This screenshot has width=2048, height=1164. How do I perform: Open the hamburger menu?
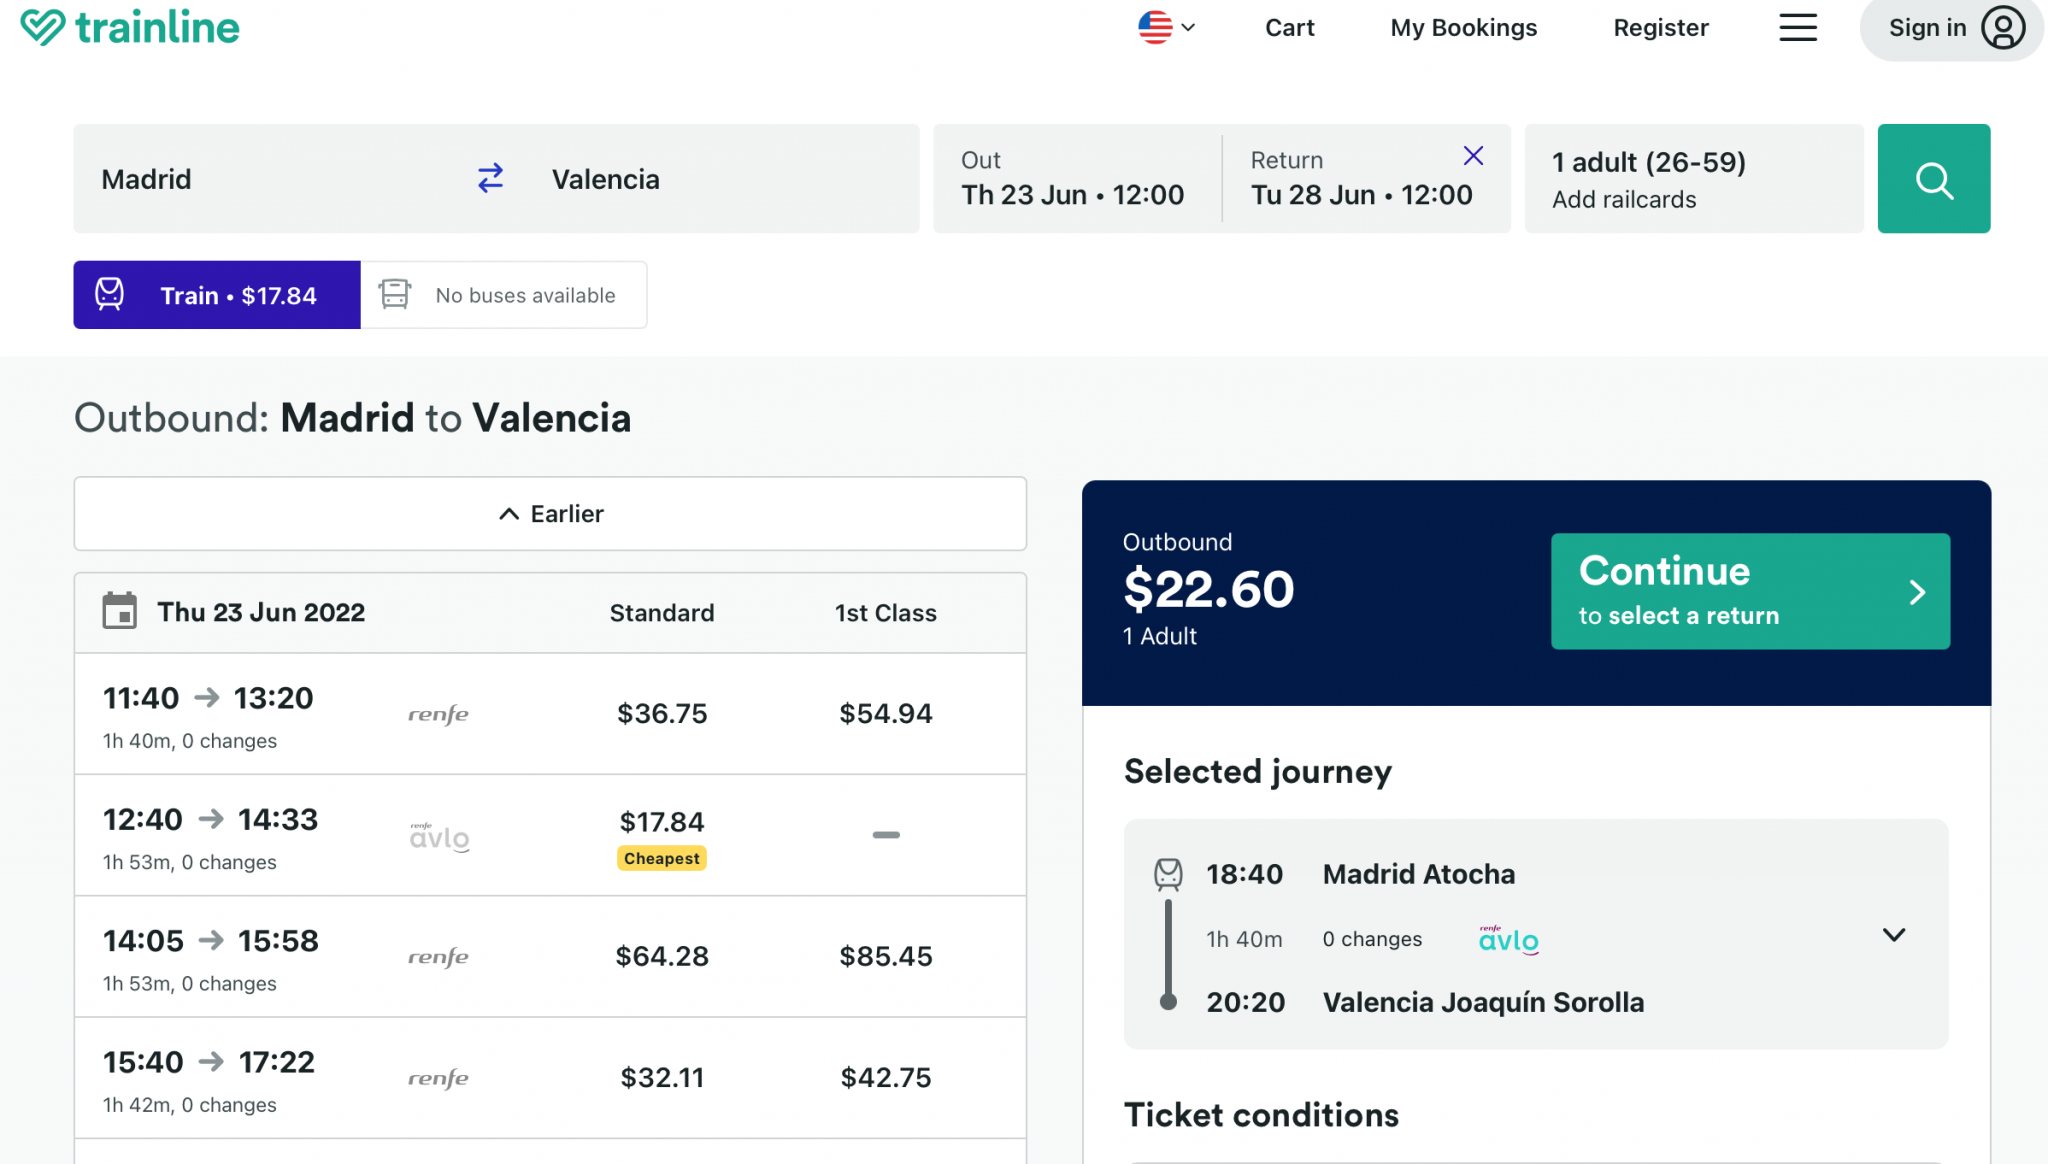(x=1797, y=28)
